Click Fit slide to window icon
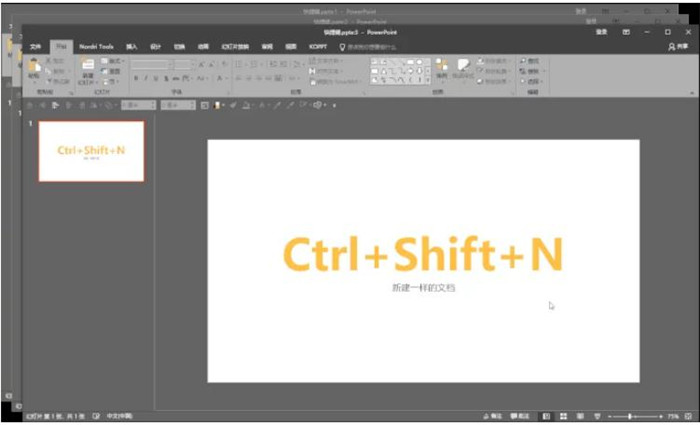 688,416
